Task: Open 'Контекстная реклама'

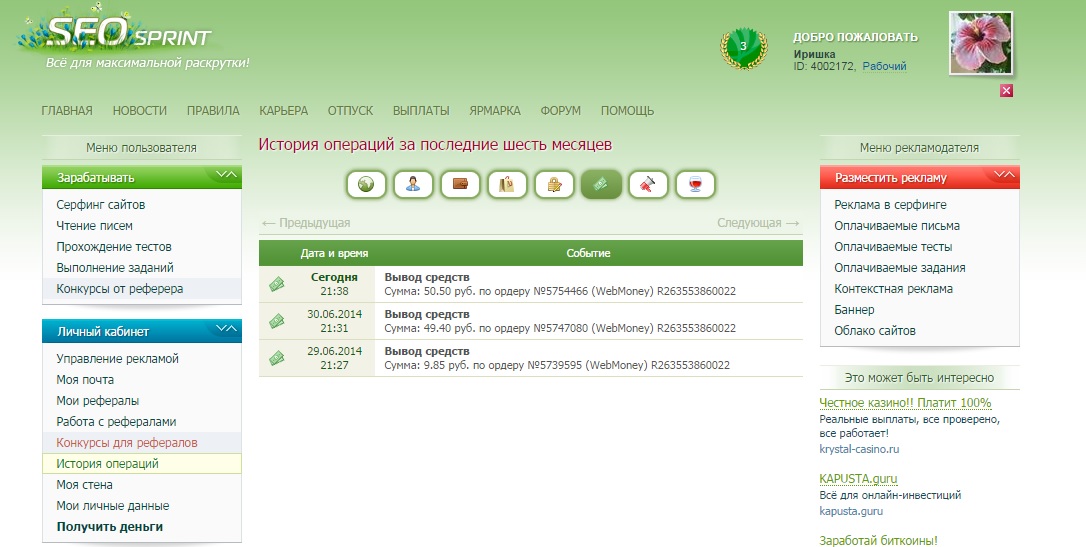Action: [x=893, y=289]
